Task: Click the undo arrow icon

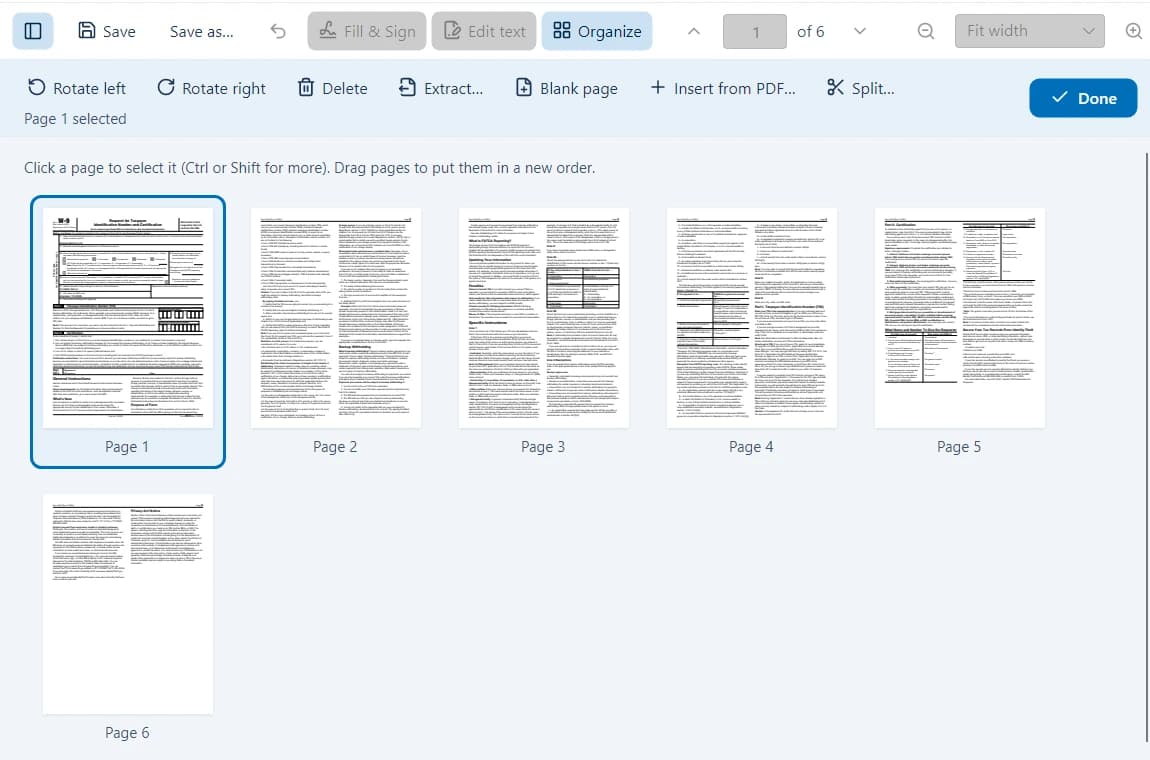Action: click(278, 31)
